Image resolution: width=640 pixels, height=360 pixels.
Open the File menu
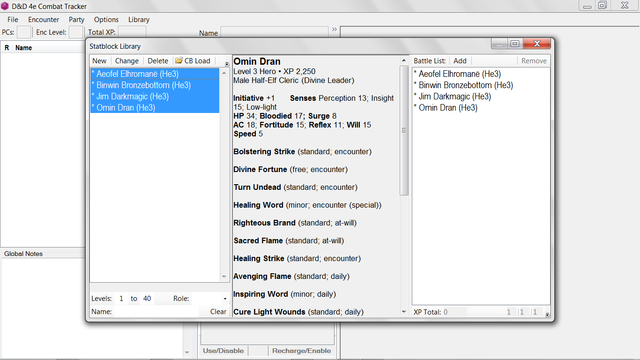[x=13, y=20]
